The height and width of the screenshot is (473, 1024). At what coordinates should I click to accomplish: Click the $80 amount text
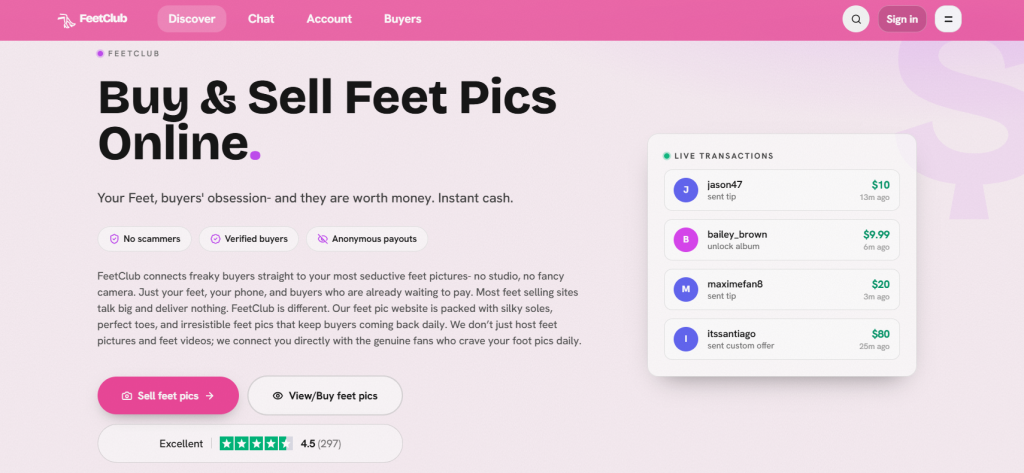click(880, 334)
